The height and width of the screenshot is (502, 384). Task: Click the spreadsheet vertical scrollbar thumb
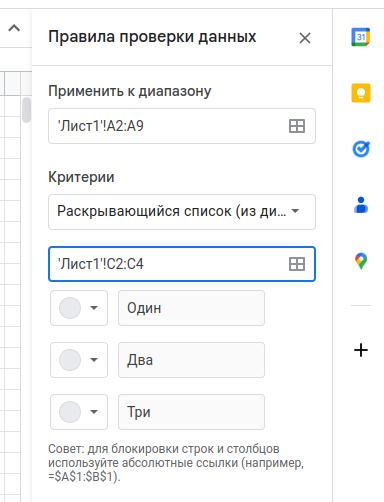(x=26, y=110)
